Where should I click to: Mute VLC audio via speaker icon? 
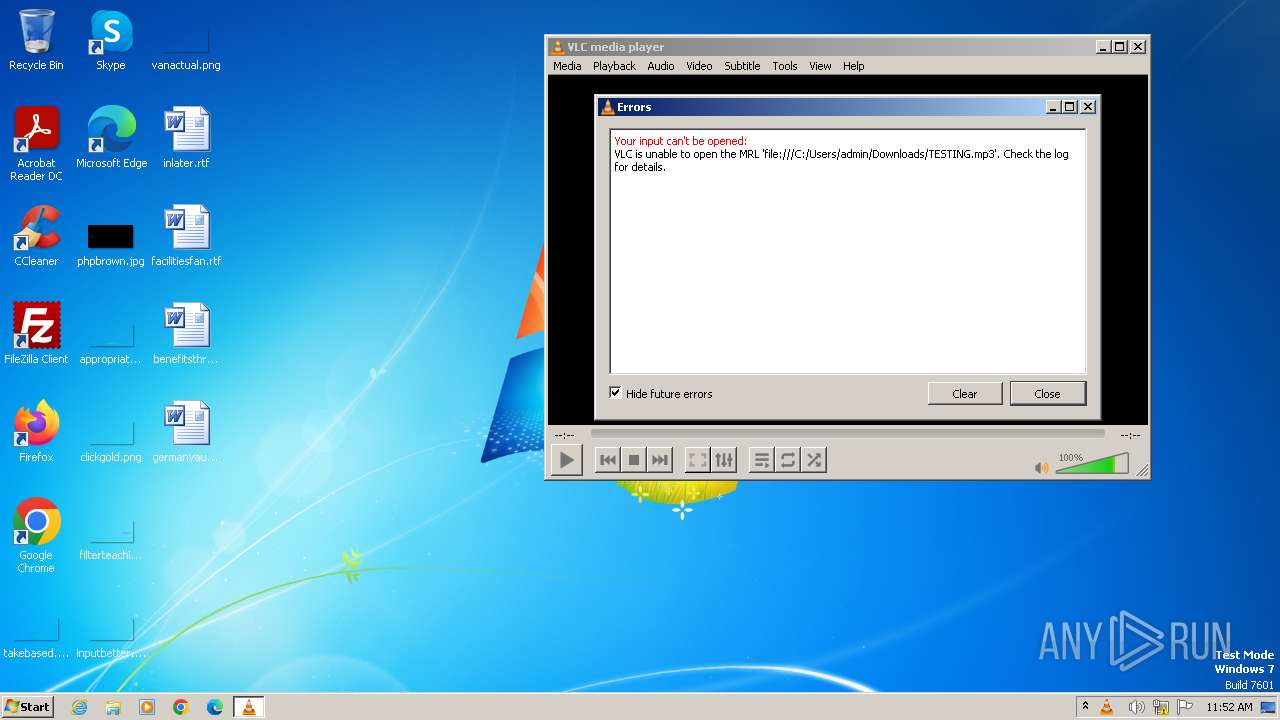1042,467
